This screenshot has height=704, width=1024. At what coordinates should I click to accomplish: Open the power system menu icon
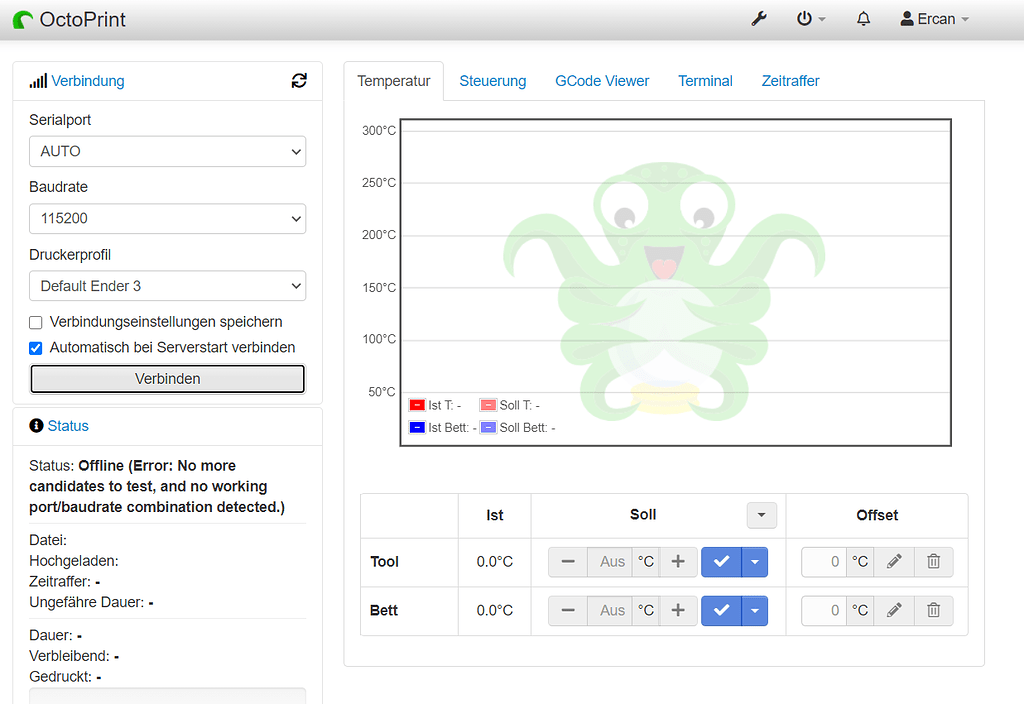[x=805, y=19]
